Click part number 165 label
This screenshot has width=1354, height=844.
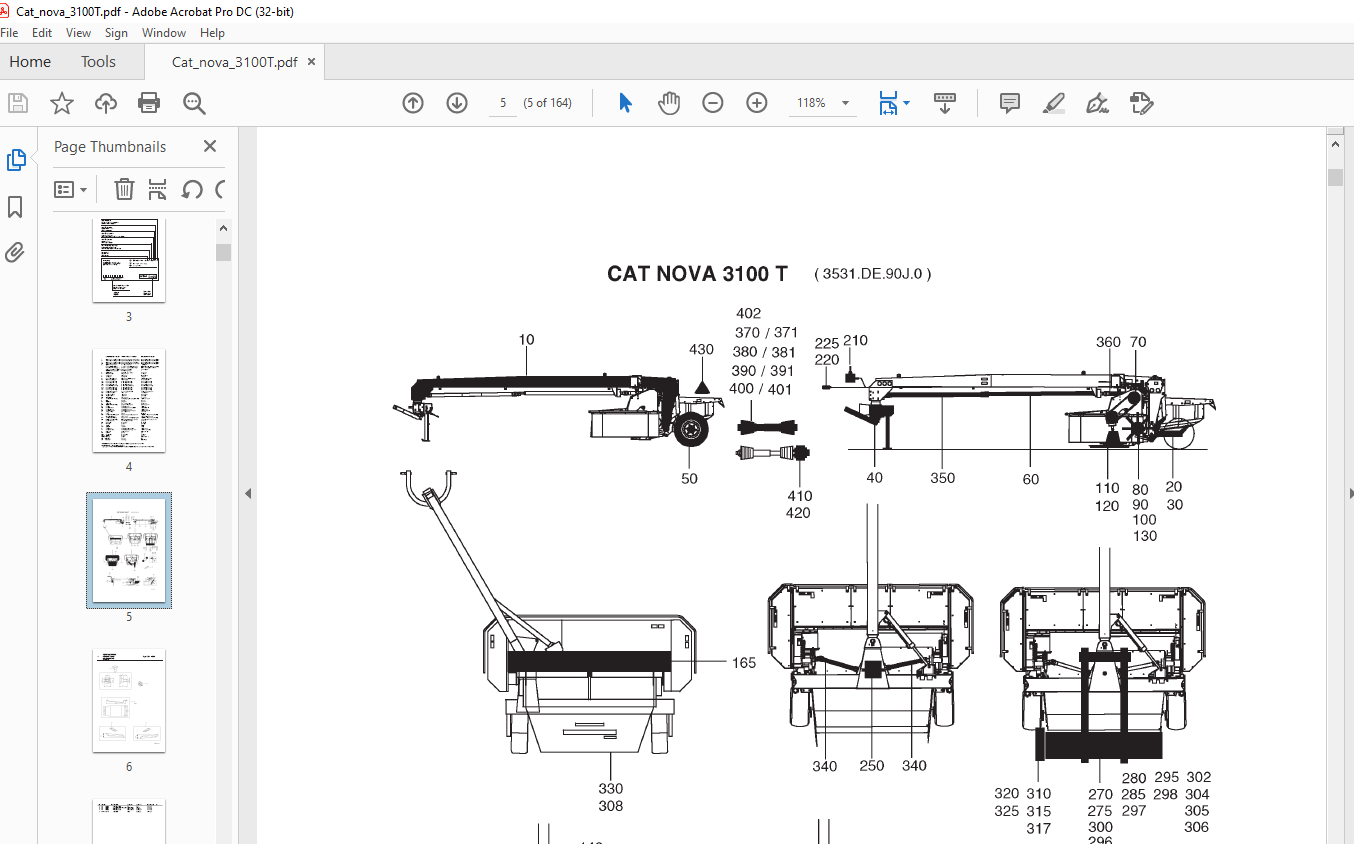(x=744, y=663)
